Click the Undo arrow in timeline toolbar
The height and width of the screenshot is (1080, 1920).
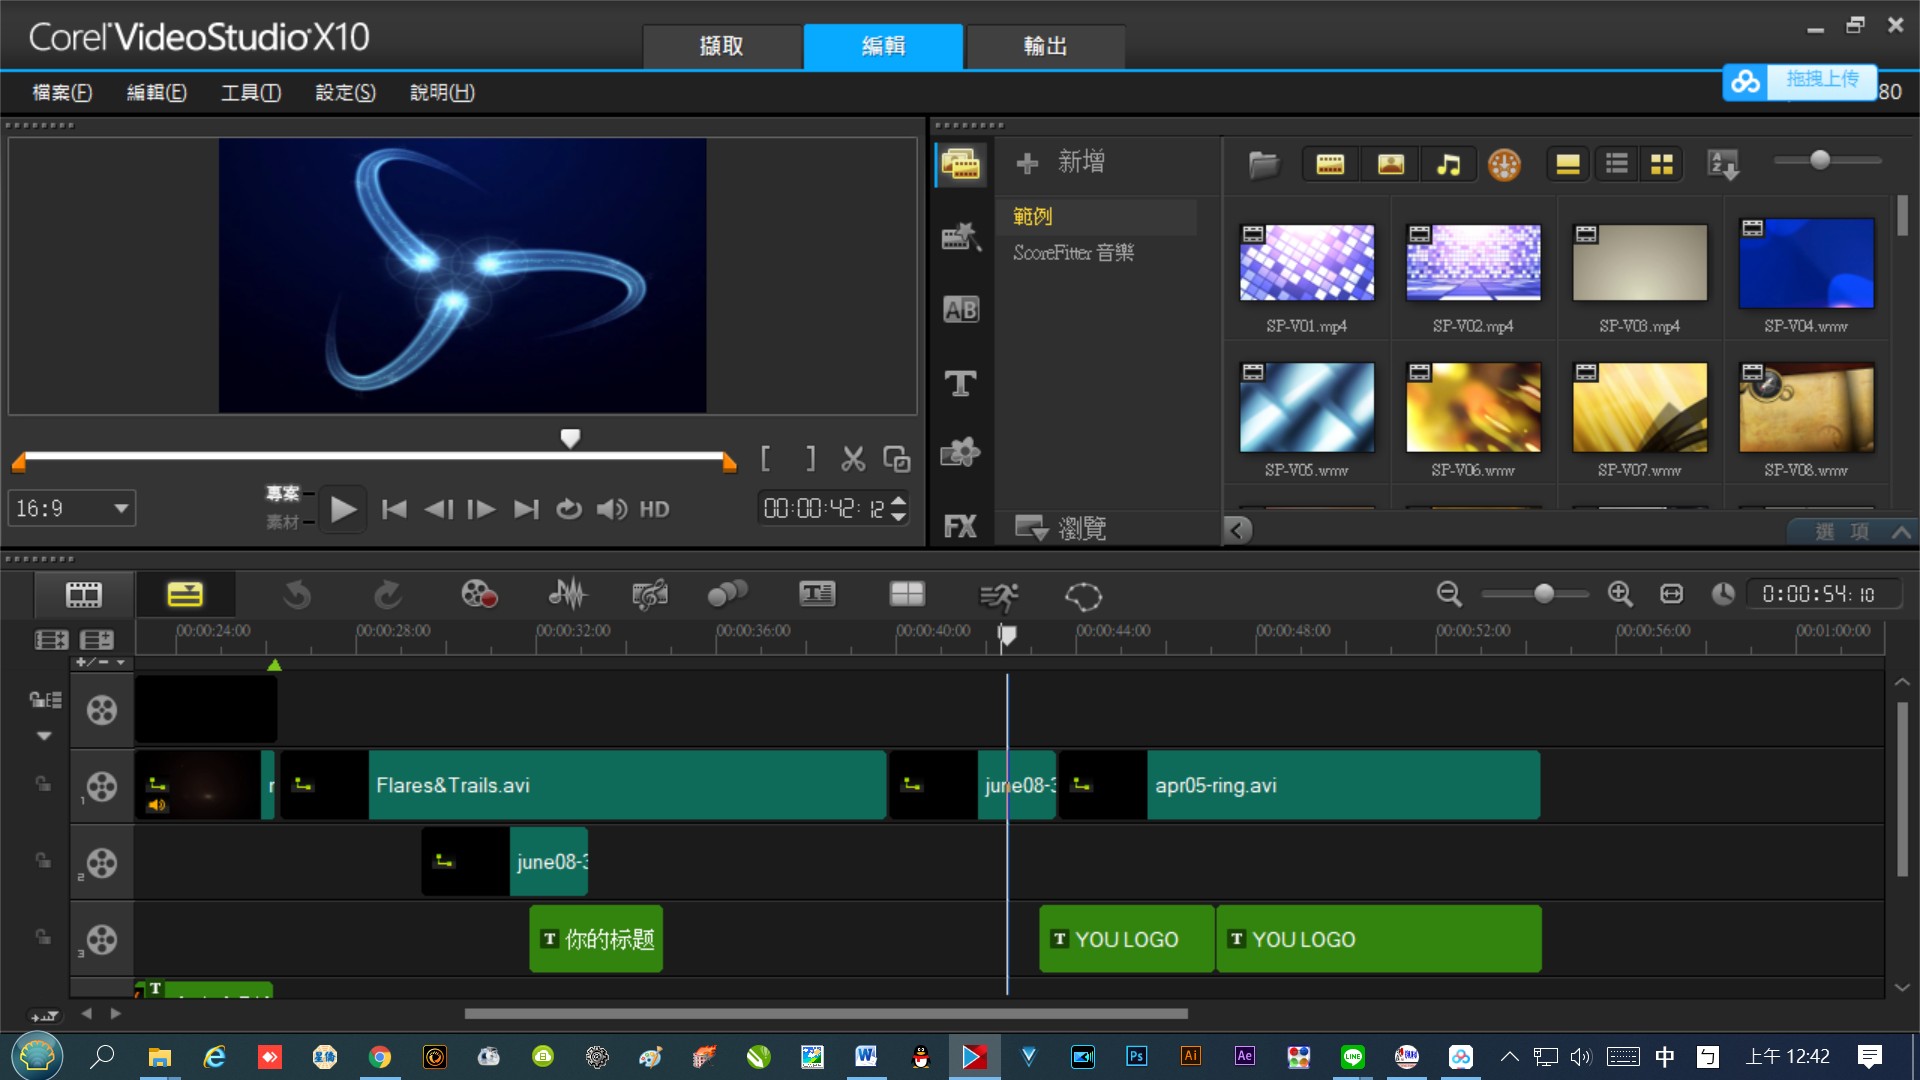click(296, 595)
